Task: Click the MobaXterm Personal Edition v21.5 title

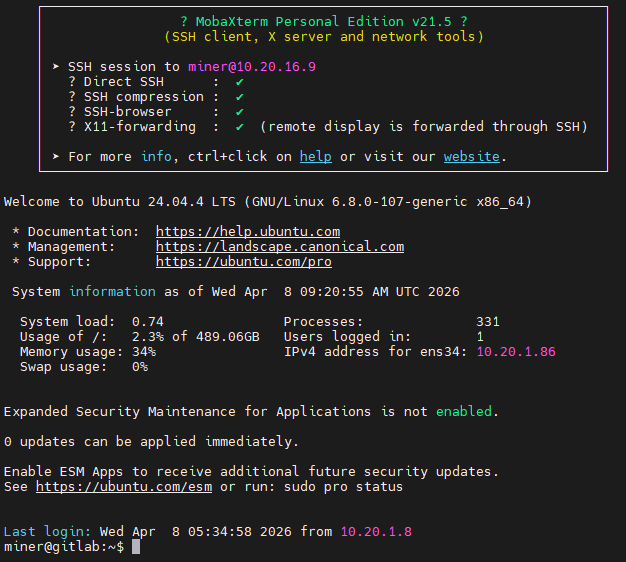Action: (323, 22)
